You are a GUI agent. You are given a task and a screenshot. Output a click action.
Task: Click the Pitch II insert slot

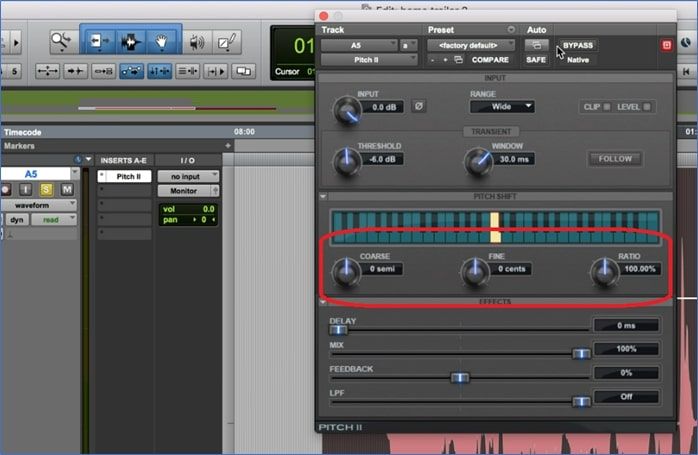[x=128, y=176]
